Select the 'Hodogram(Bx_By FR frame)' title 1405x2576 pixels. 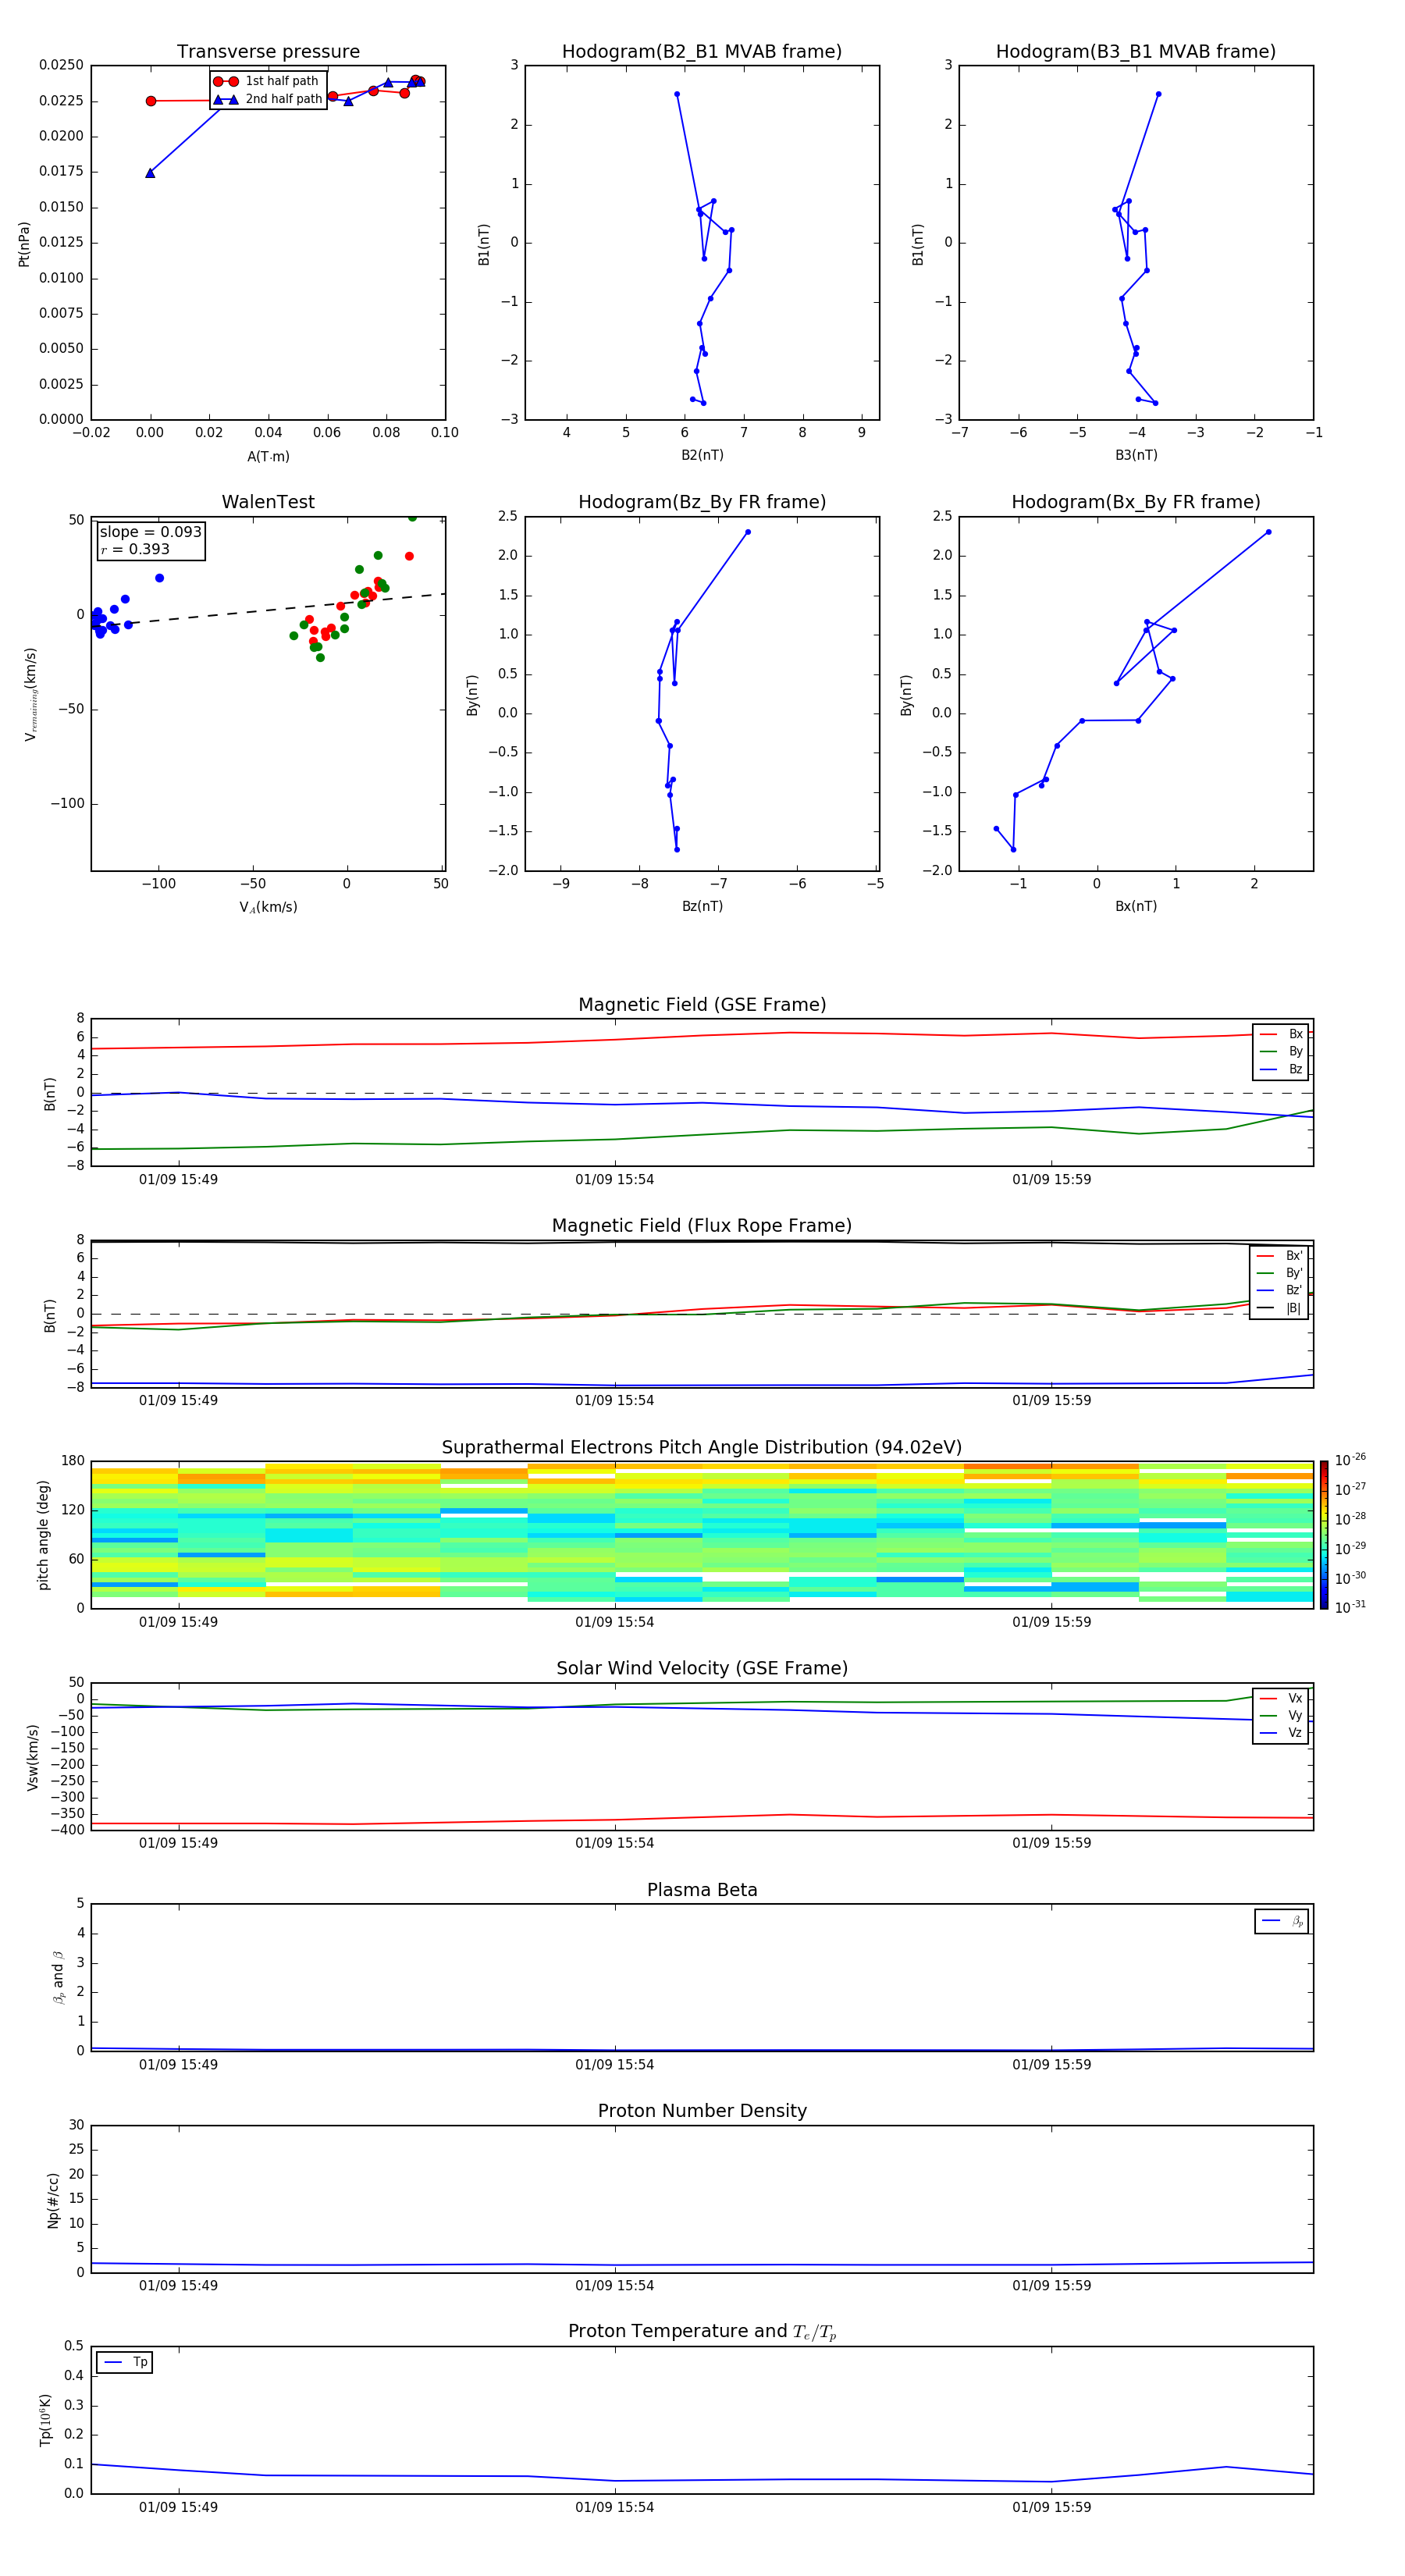[1136, 502]
